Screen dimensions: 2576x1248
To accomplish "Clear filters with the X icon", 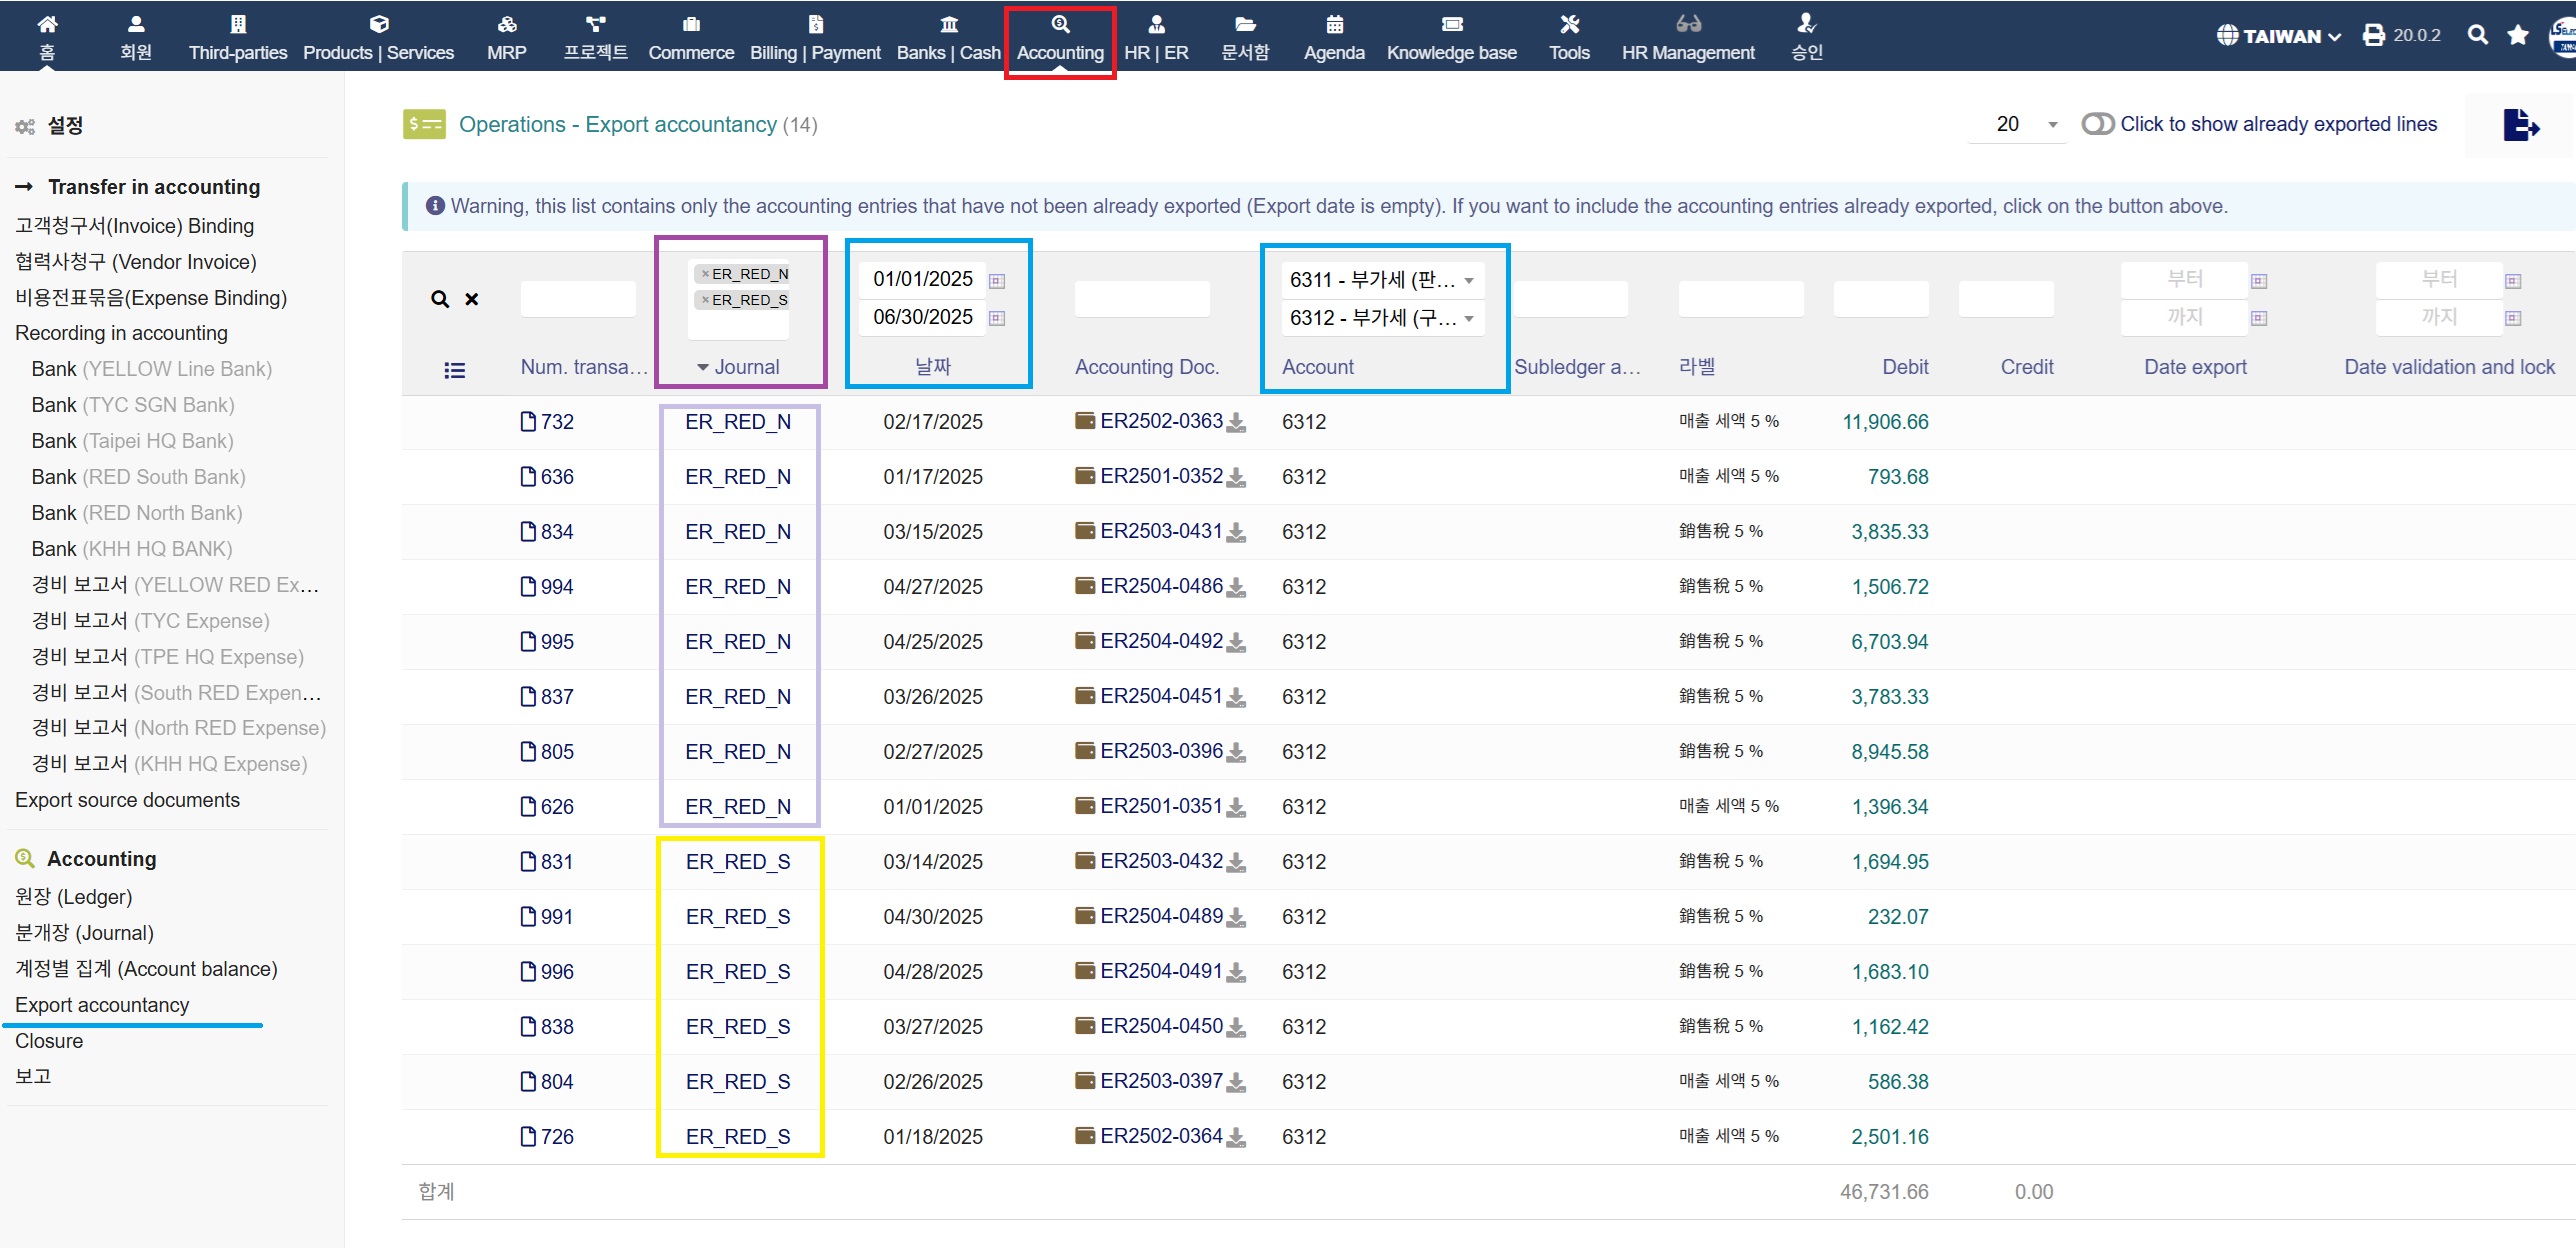I will 472,299.
